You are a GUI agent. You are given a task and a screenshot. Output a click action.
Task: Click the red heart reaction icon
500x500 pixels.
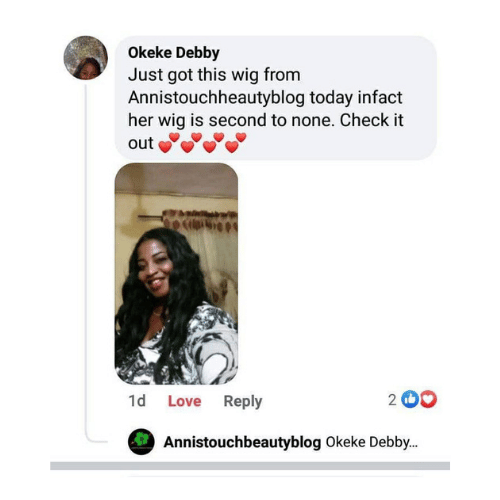(x=428, y=399)
